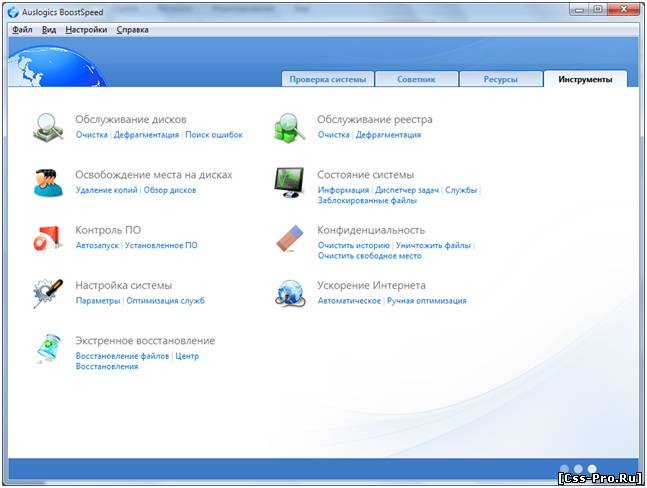Open the Диспетчер задач link
Screen dimensions: 647x488
point(407,190)
